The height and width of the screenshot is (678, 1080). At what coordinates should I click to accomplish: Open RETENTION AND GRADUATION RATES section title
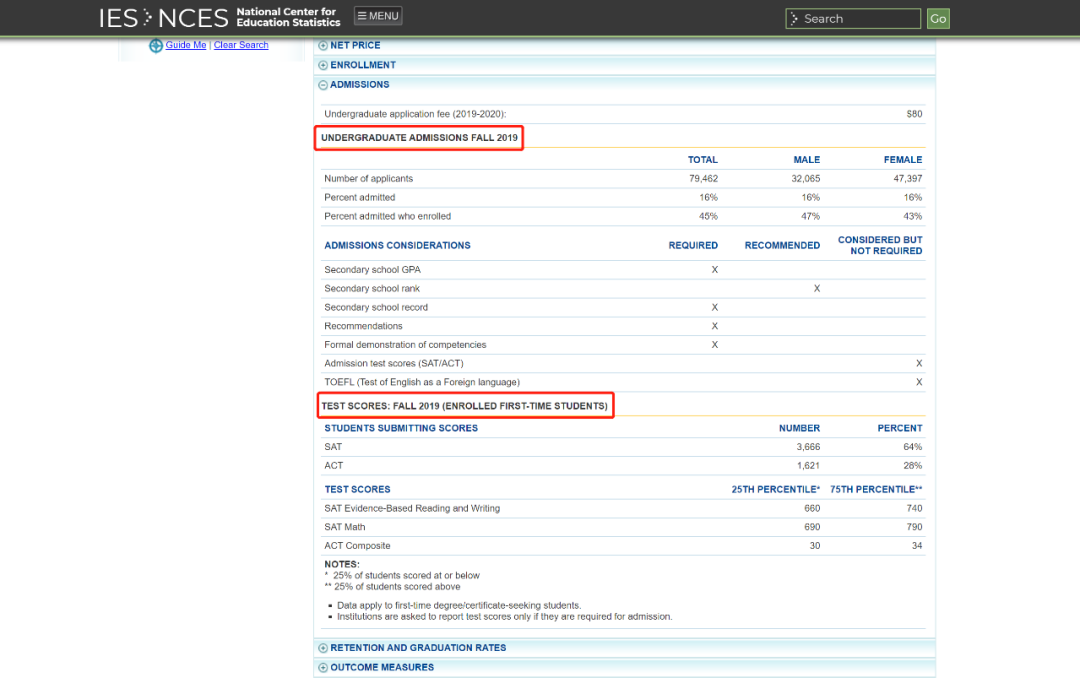[418, 648]
